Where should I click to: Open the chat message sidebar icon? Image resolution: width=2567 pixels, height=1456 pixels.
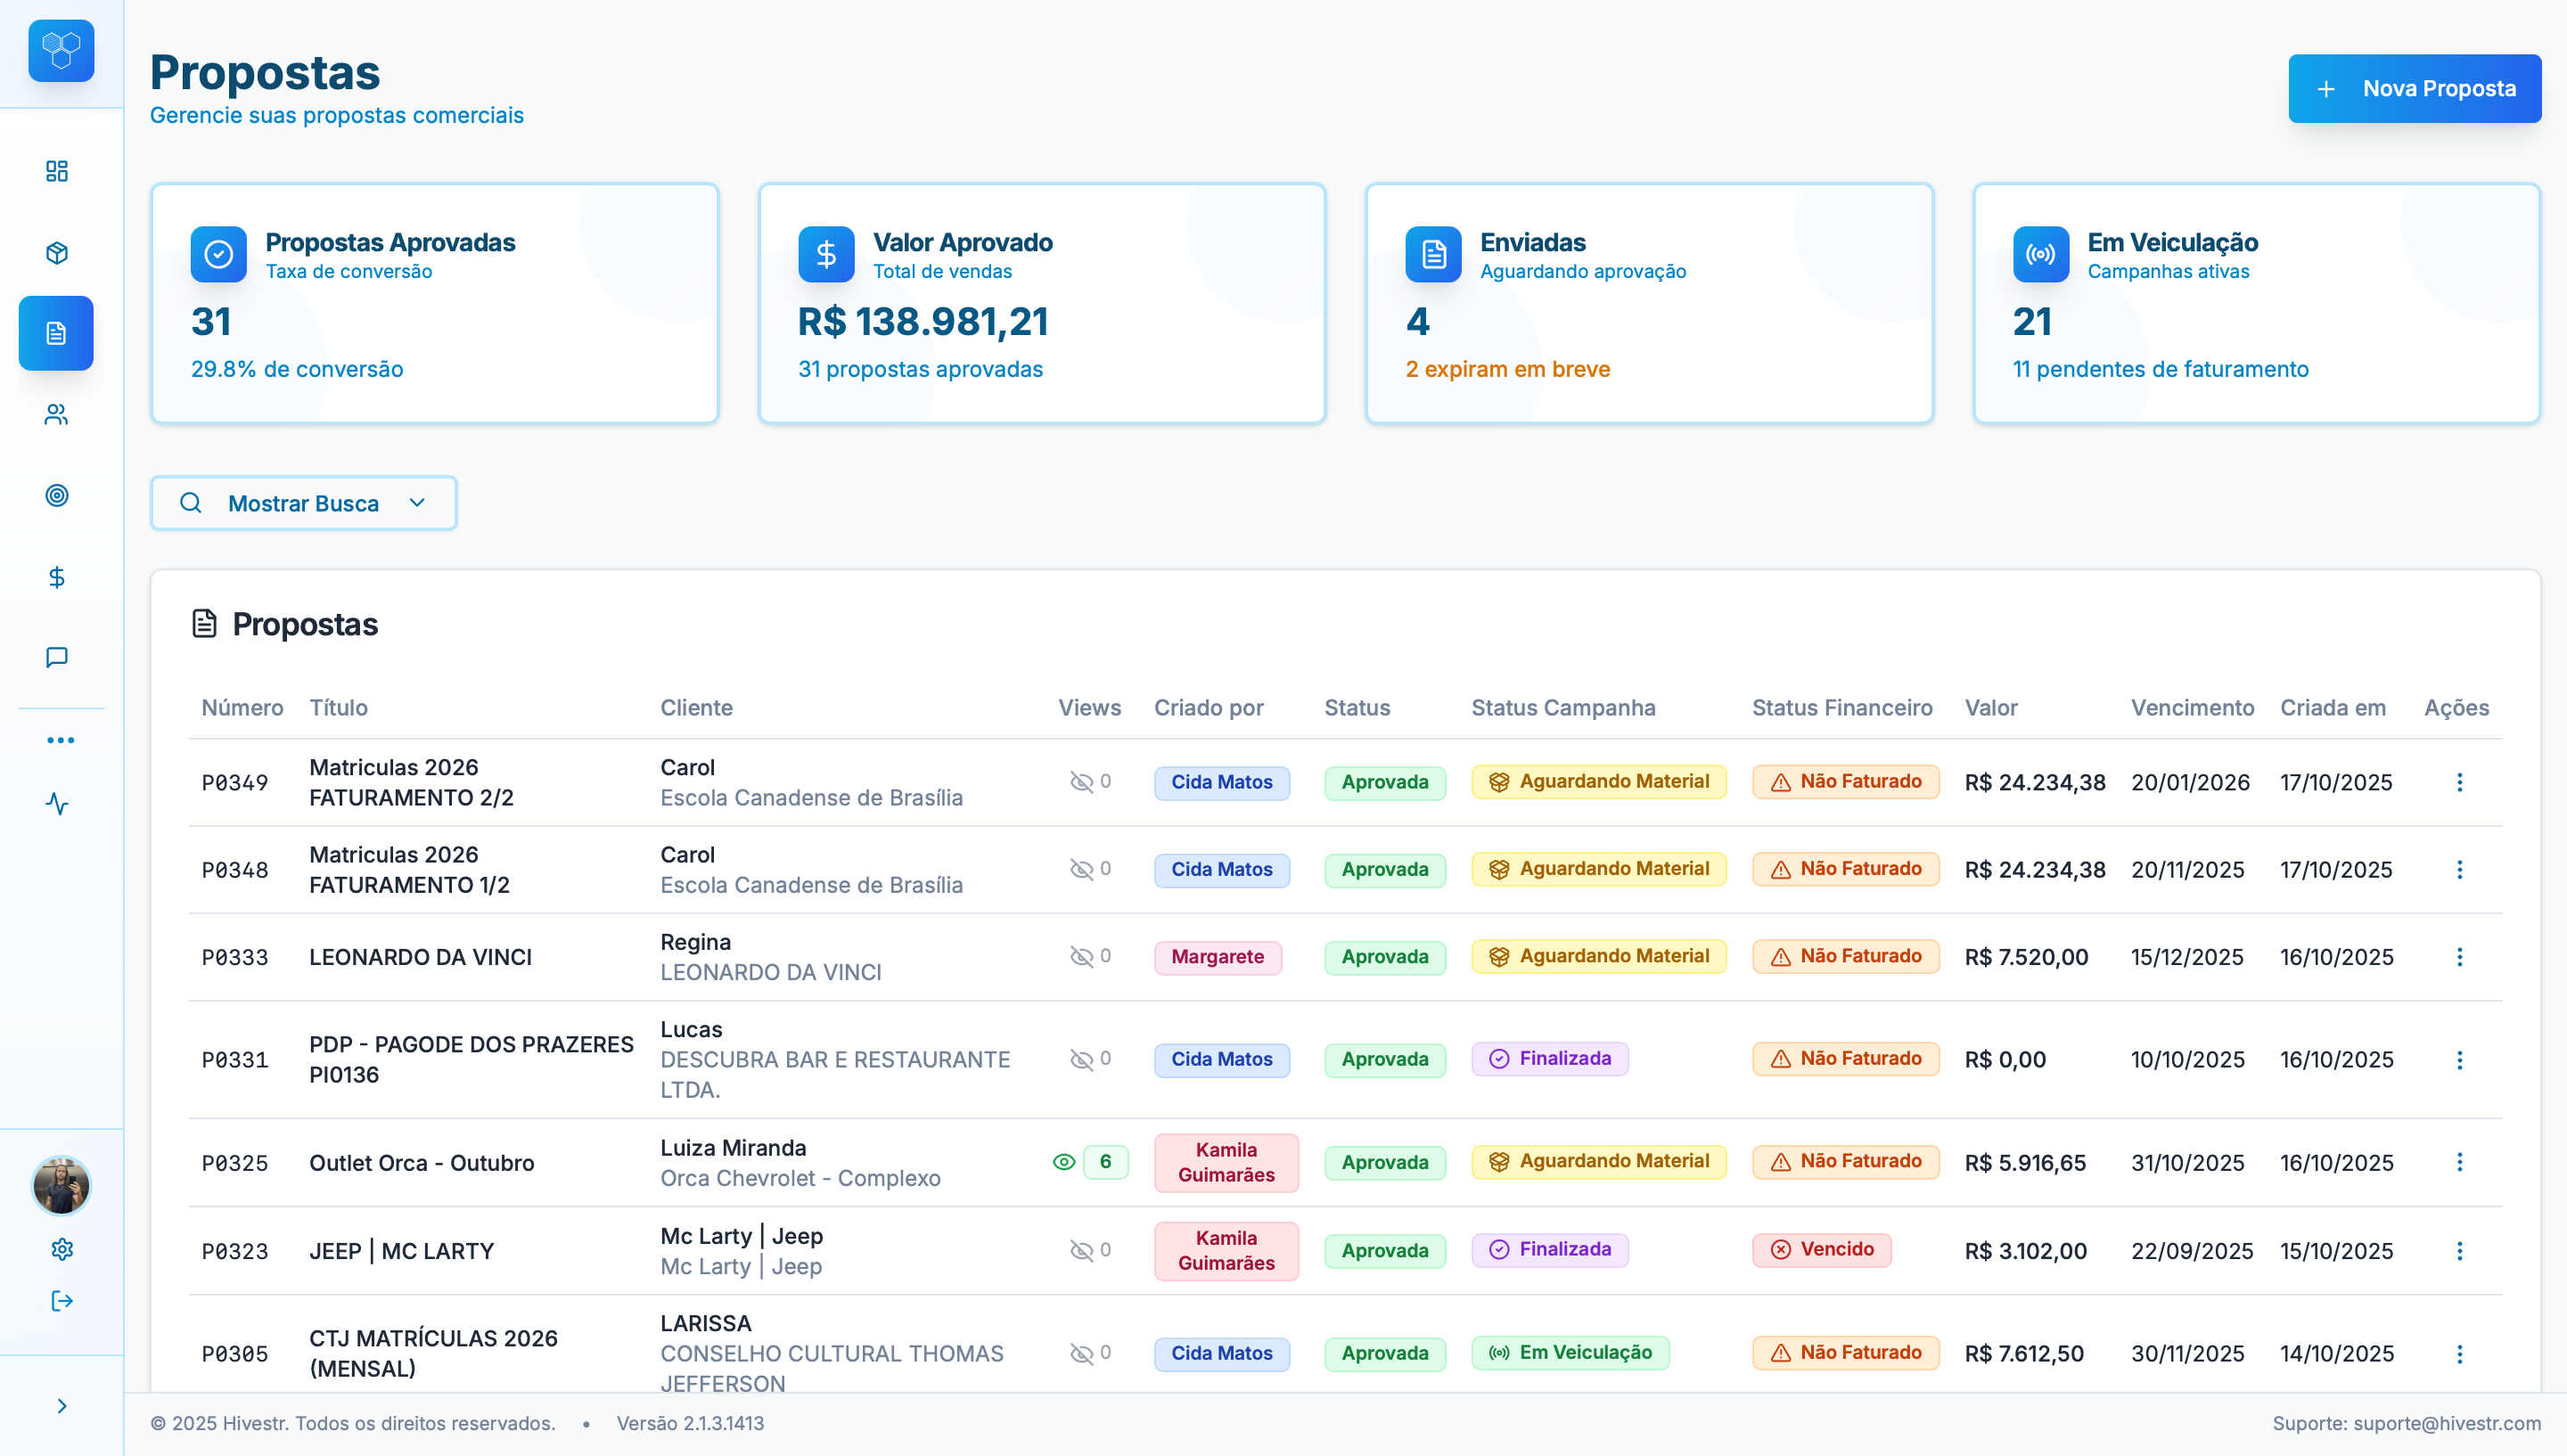[57, 657]
